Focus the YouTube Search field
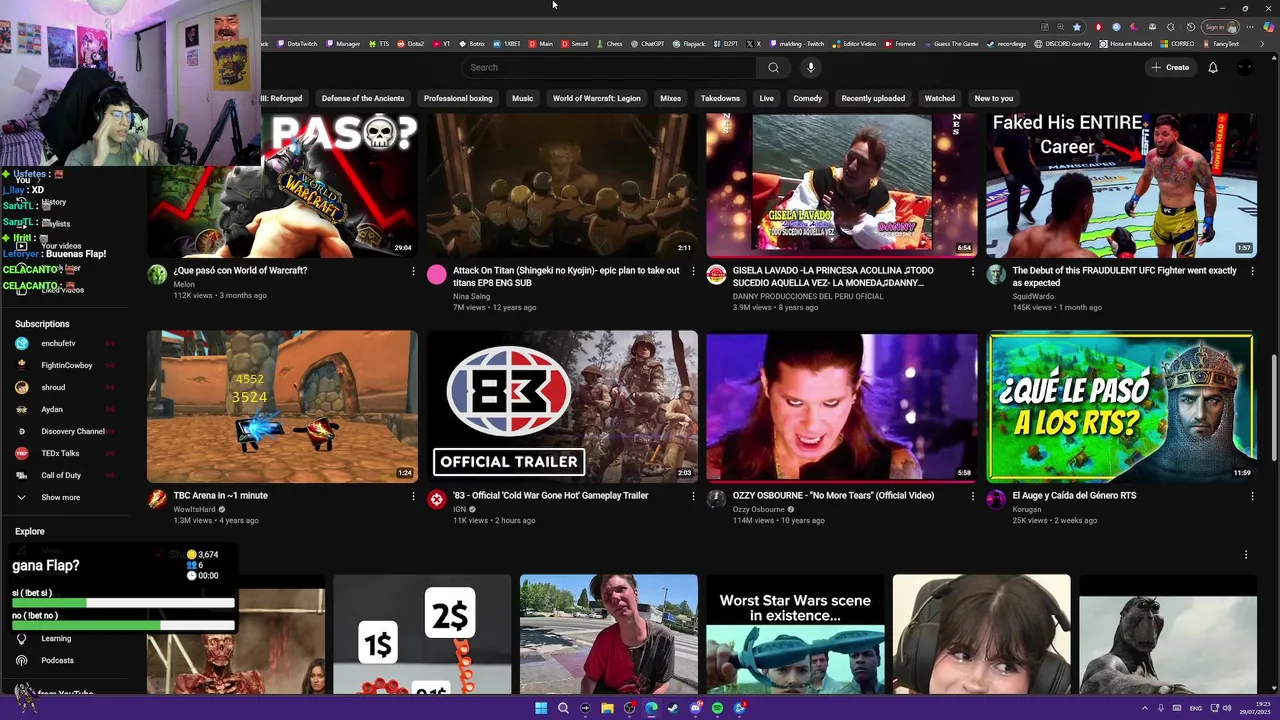This screenshot has height=720, width=1280. pos(610,67)
